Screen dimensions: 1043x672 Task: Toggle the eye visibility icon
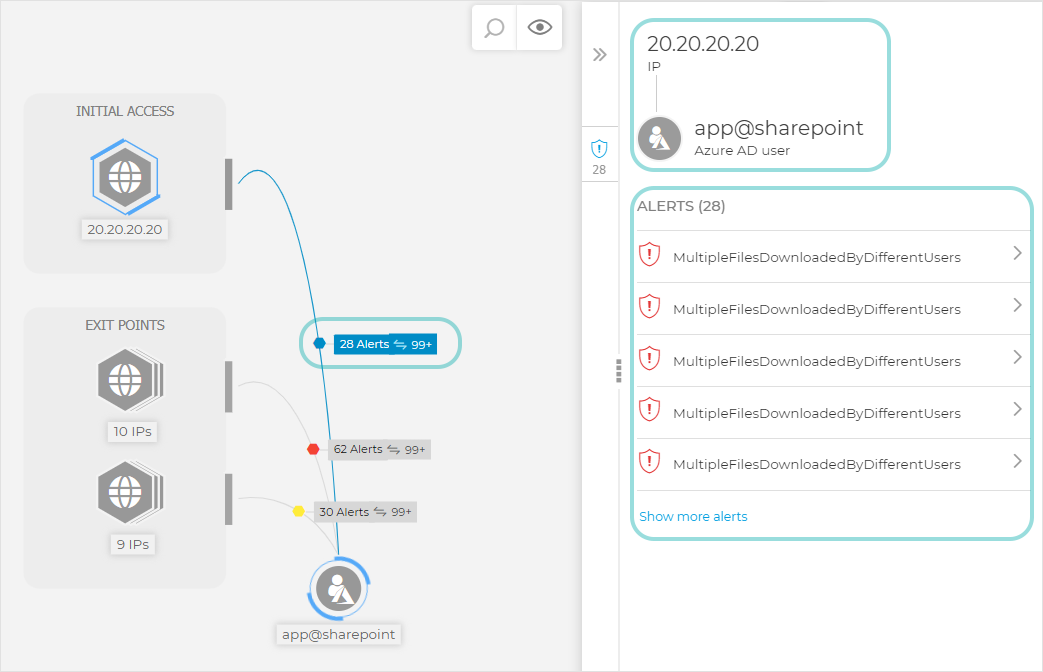[x=540, y=28]
